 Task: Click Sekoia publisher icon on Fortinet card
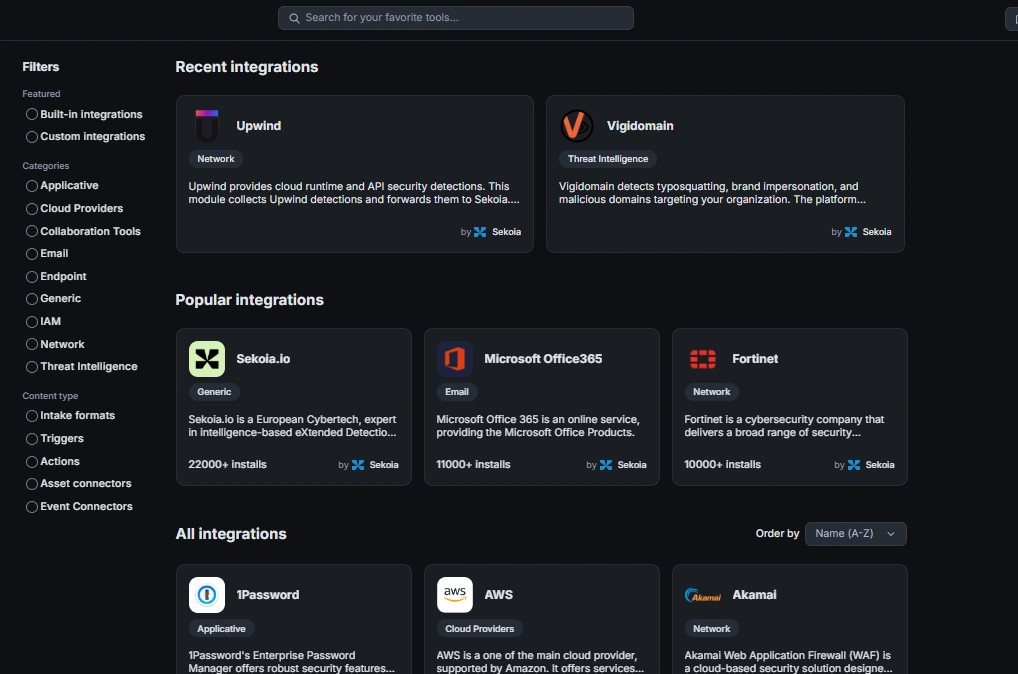854,465
